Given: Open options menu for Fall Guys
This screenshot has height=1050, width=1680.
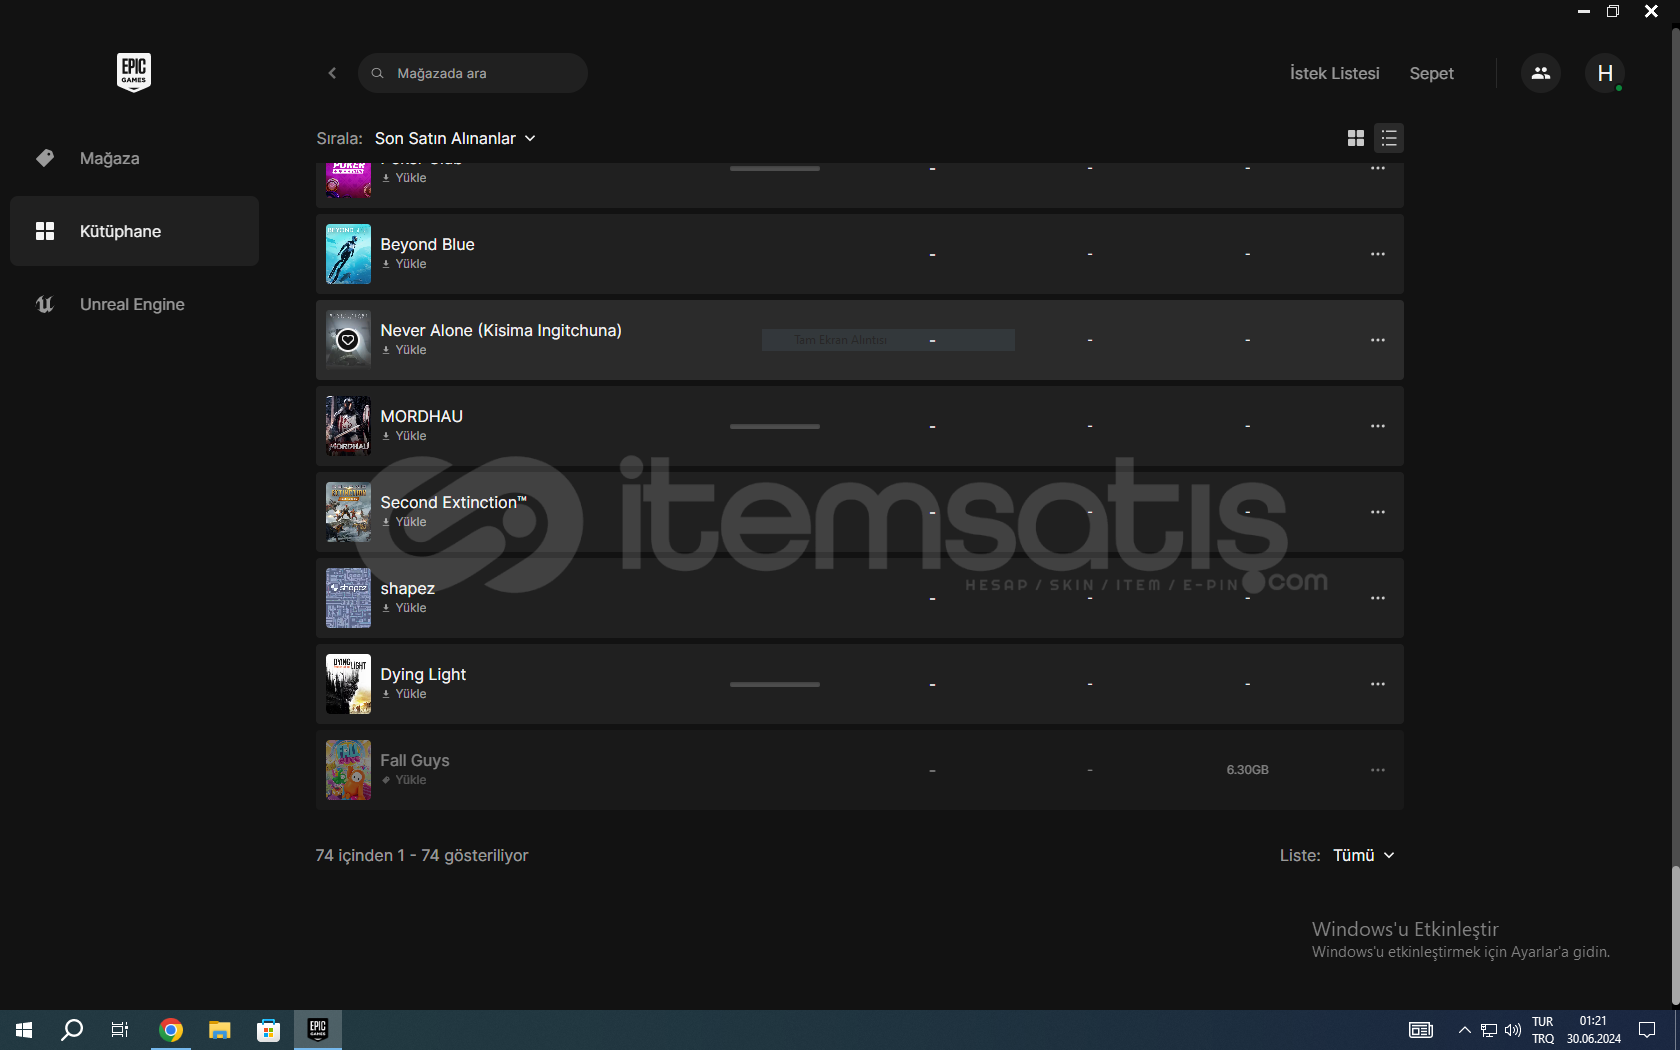Looking at the screenshot, I should [1378, 770].
